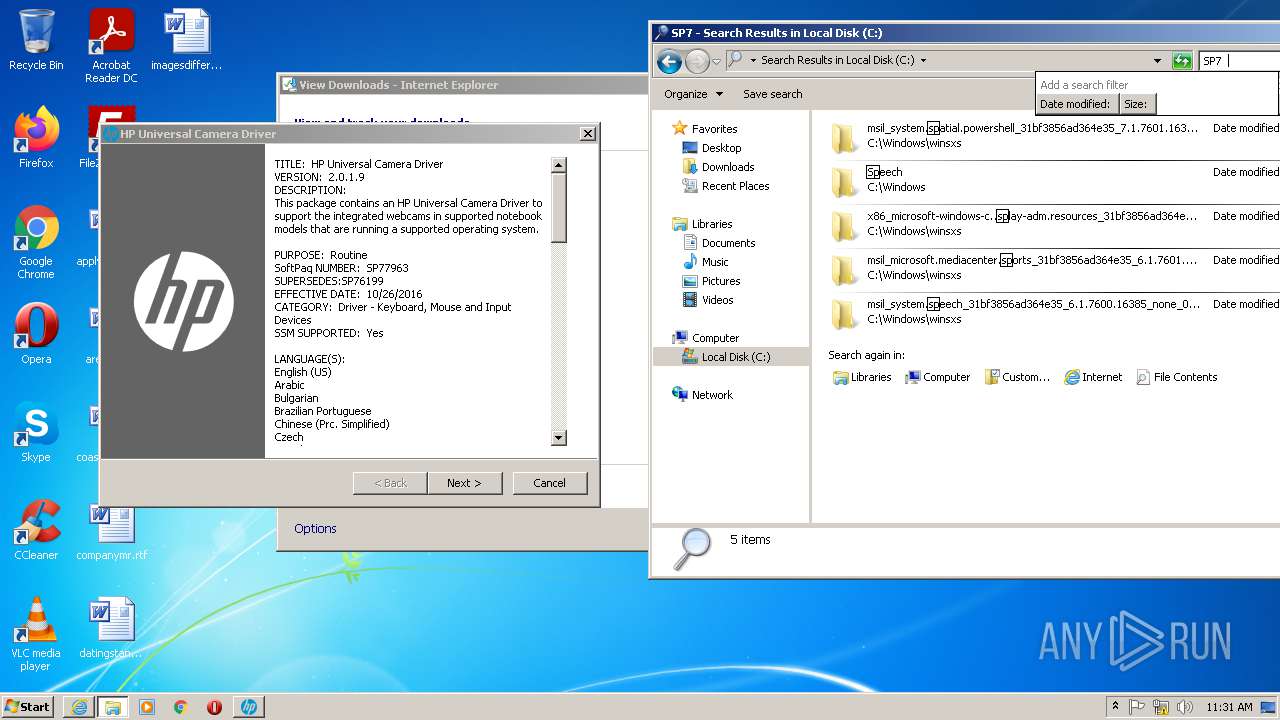Select Favorites in navigation pane
1280x720 pixels.
(704, 129)
